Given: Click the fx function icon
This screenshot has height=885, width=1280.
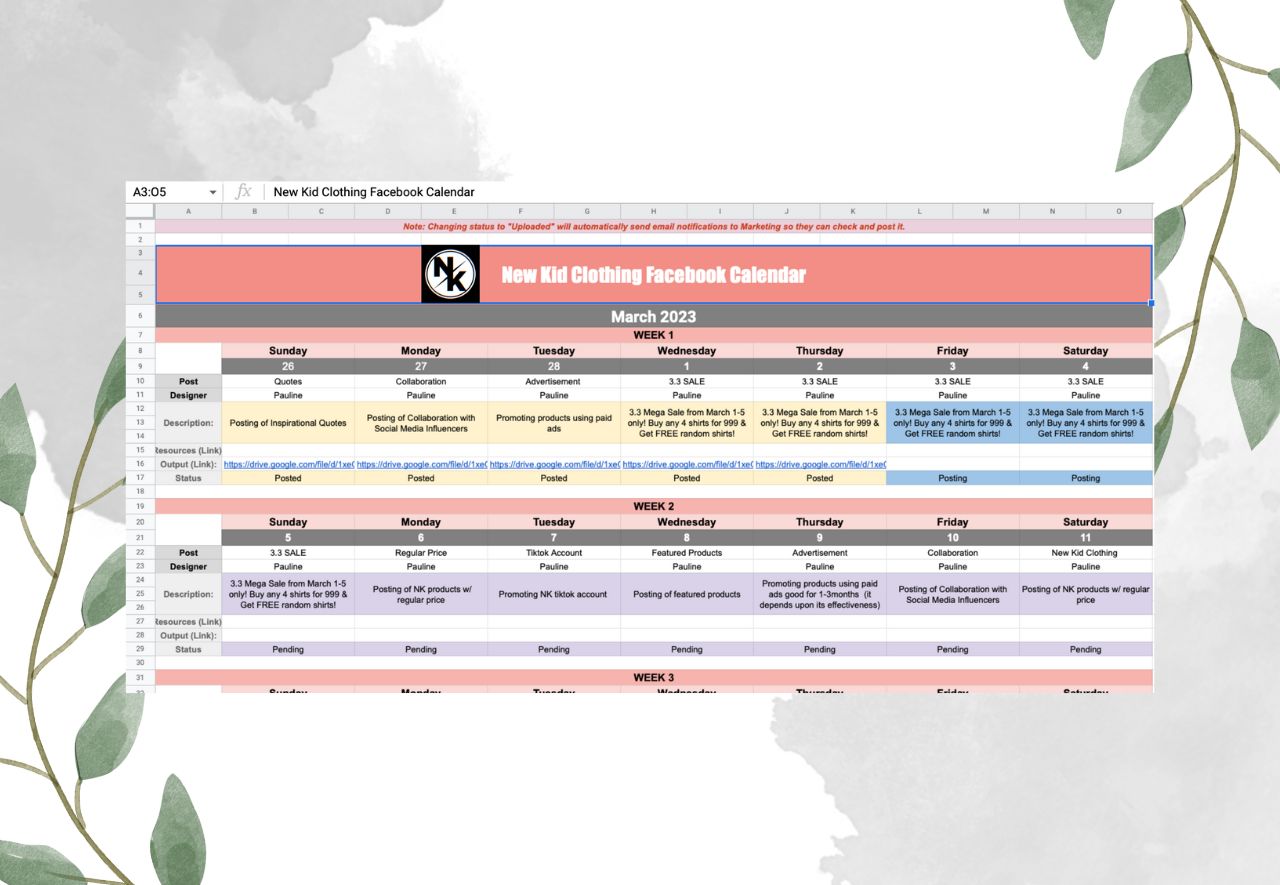Looking at the screenshot, I should [243, 192].
